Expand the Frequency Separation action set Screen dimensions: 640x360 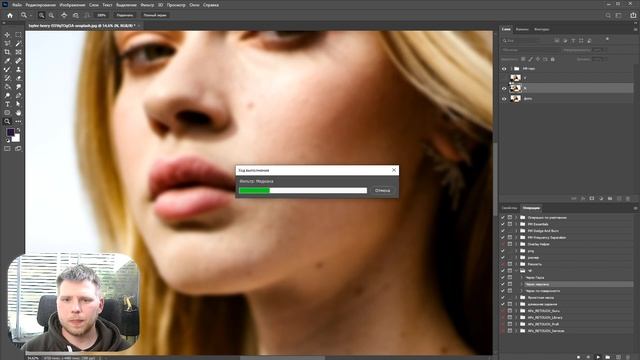tap(516, 237)
